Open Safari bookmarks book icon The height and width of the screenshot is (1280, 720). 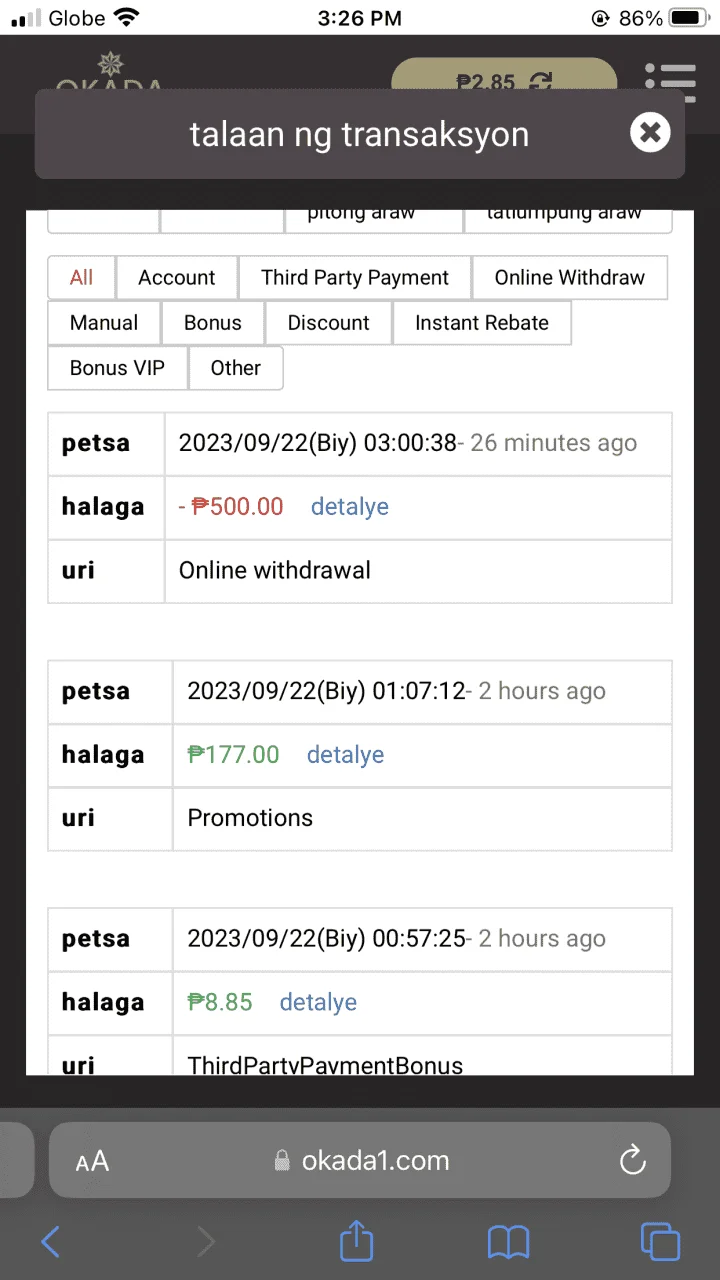508,1242
